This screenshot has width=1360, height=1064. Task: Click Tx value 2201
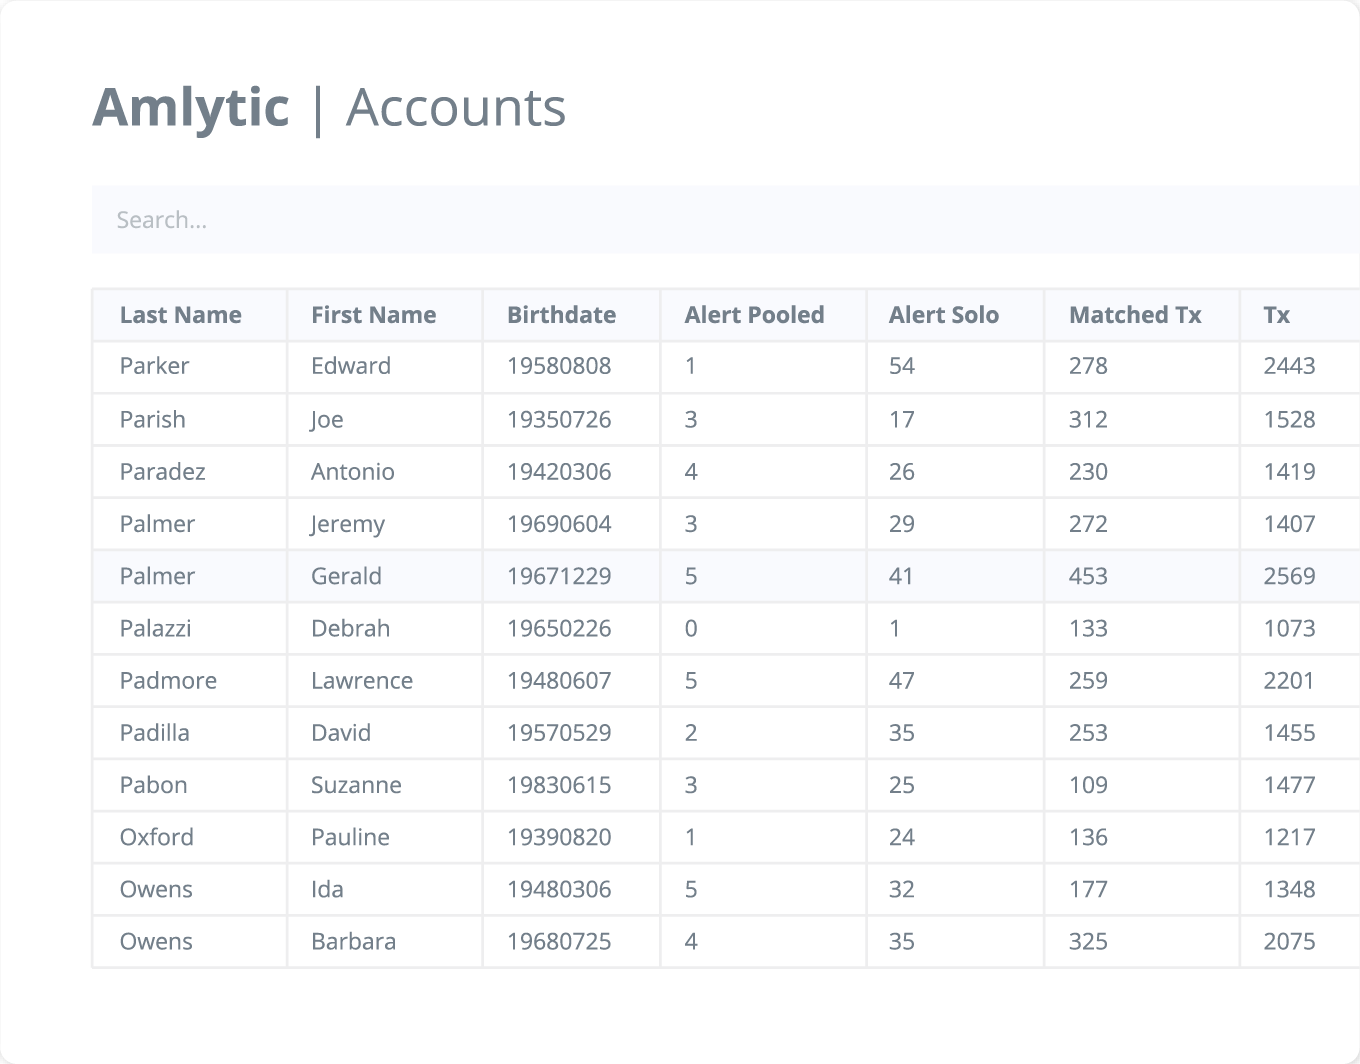pyautogui.click(x=1289, y=681)
